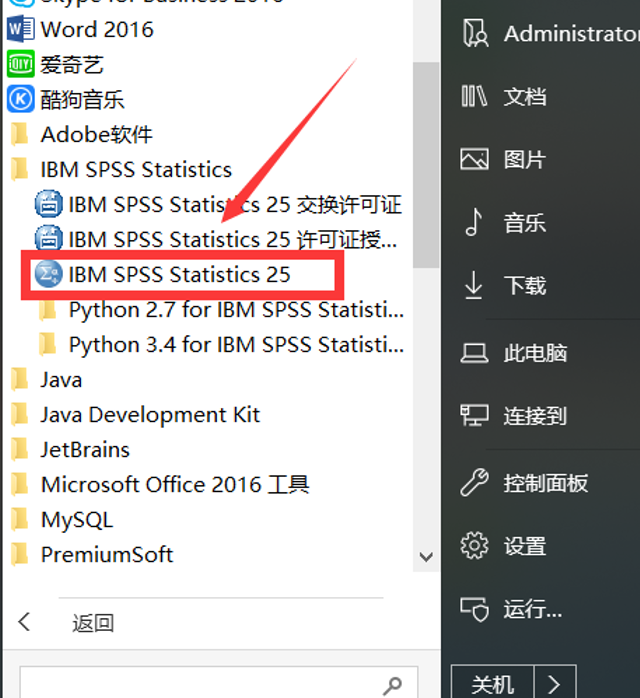Click the program list scrollbar thumb
640x698 pixels.
426,165
